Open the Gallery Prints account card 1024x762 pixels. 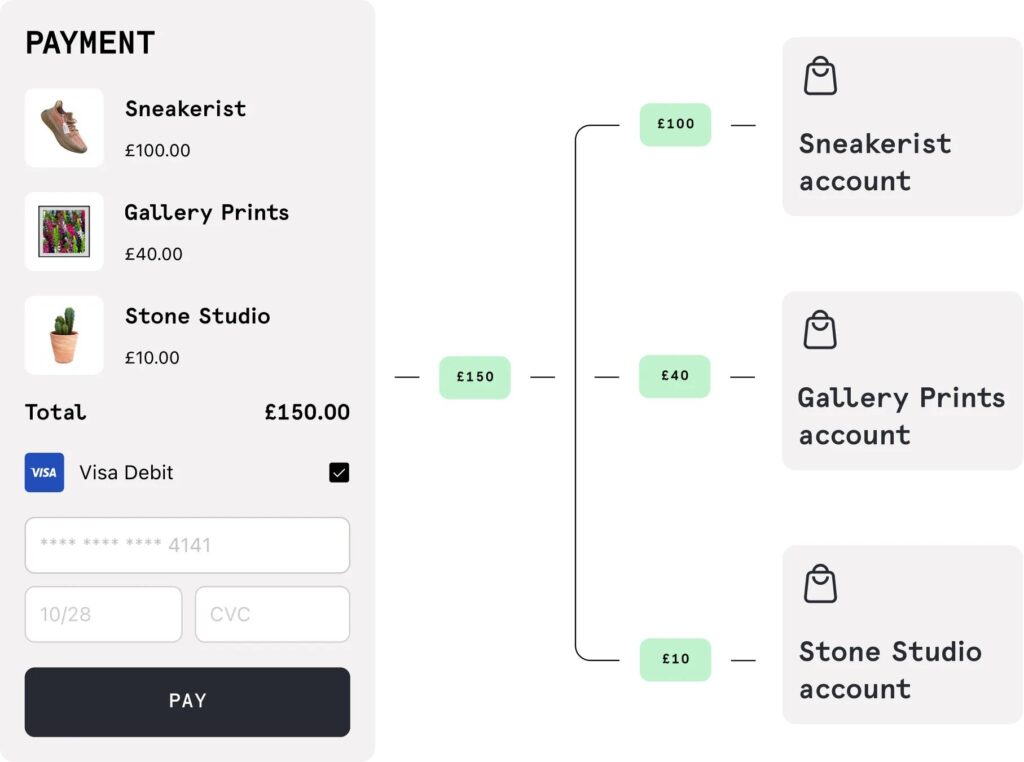coord(903,381)
